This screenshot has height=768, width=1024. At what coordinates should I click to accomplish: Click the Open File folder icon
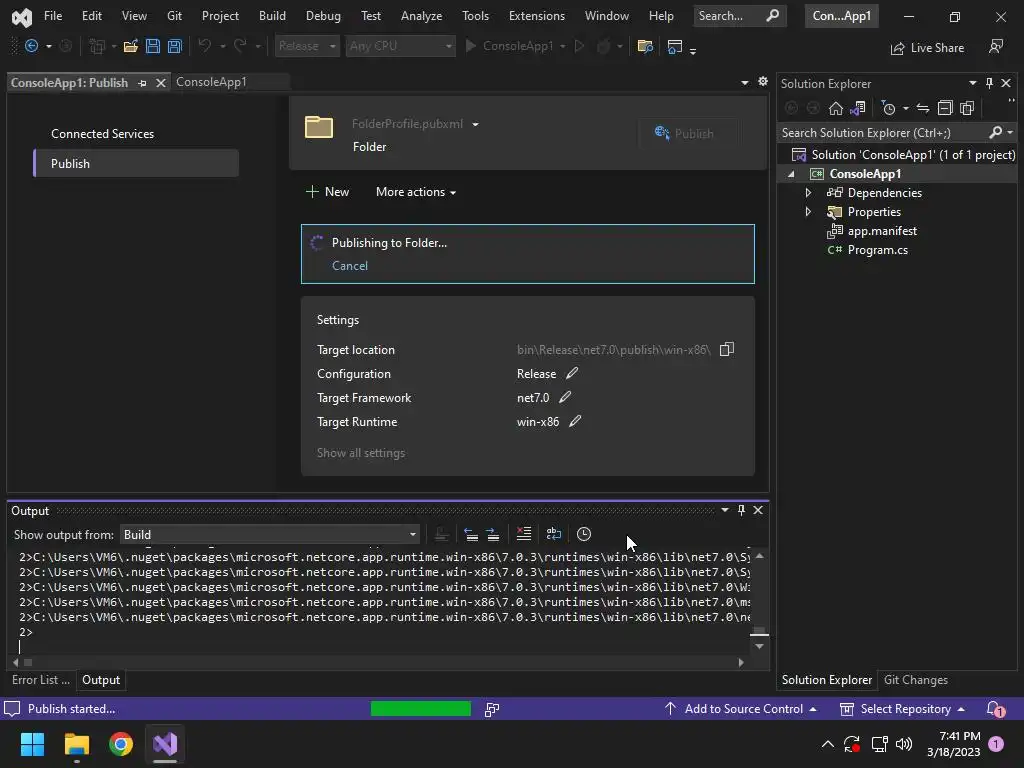[131, 46]
